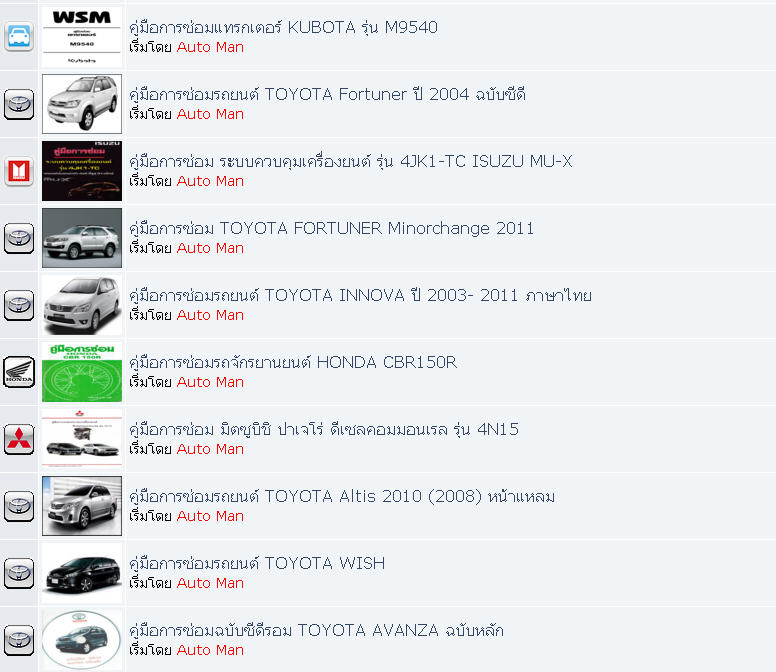776x672 pixels.
Task: Open thread TOYOTA INNOVA ปี 2003-2011 ภาษาไทย
Action: 360,295
